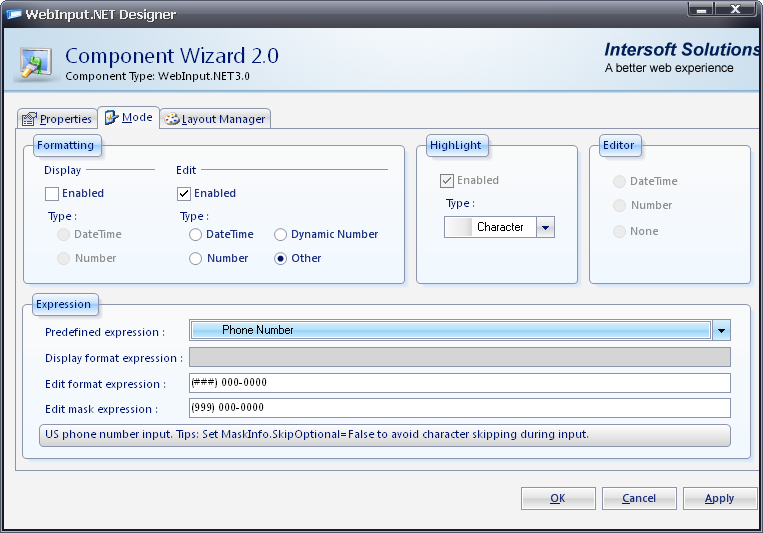
Task: Click the WebInput.NET Designer title bar icon
Action: (x=14, y=14)
